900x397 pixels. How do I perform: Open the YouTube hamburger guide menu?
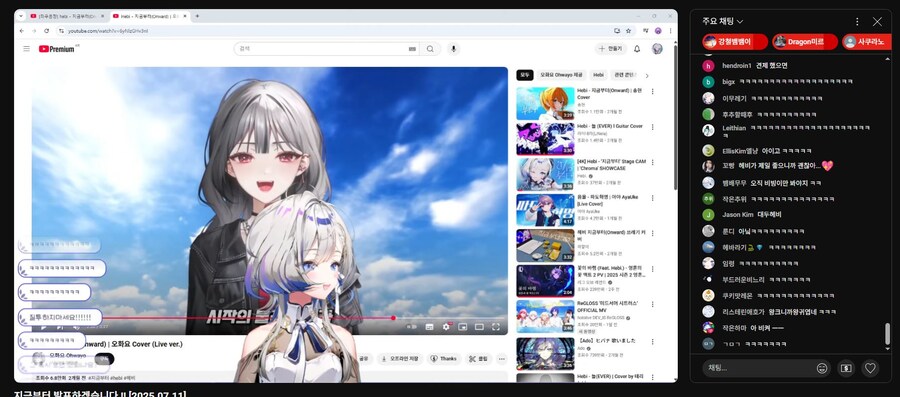click(26, 49)
